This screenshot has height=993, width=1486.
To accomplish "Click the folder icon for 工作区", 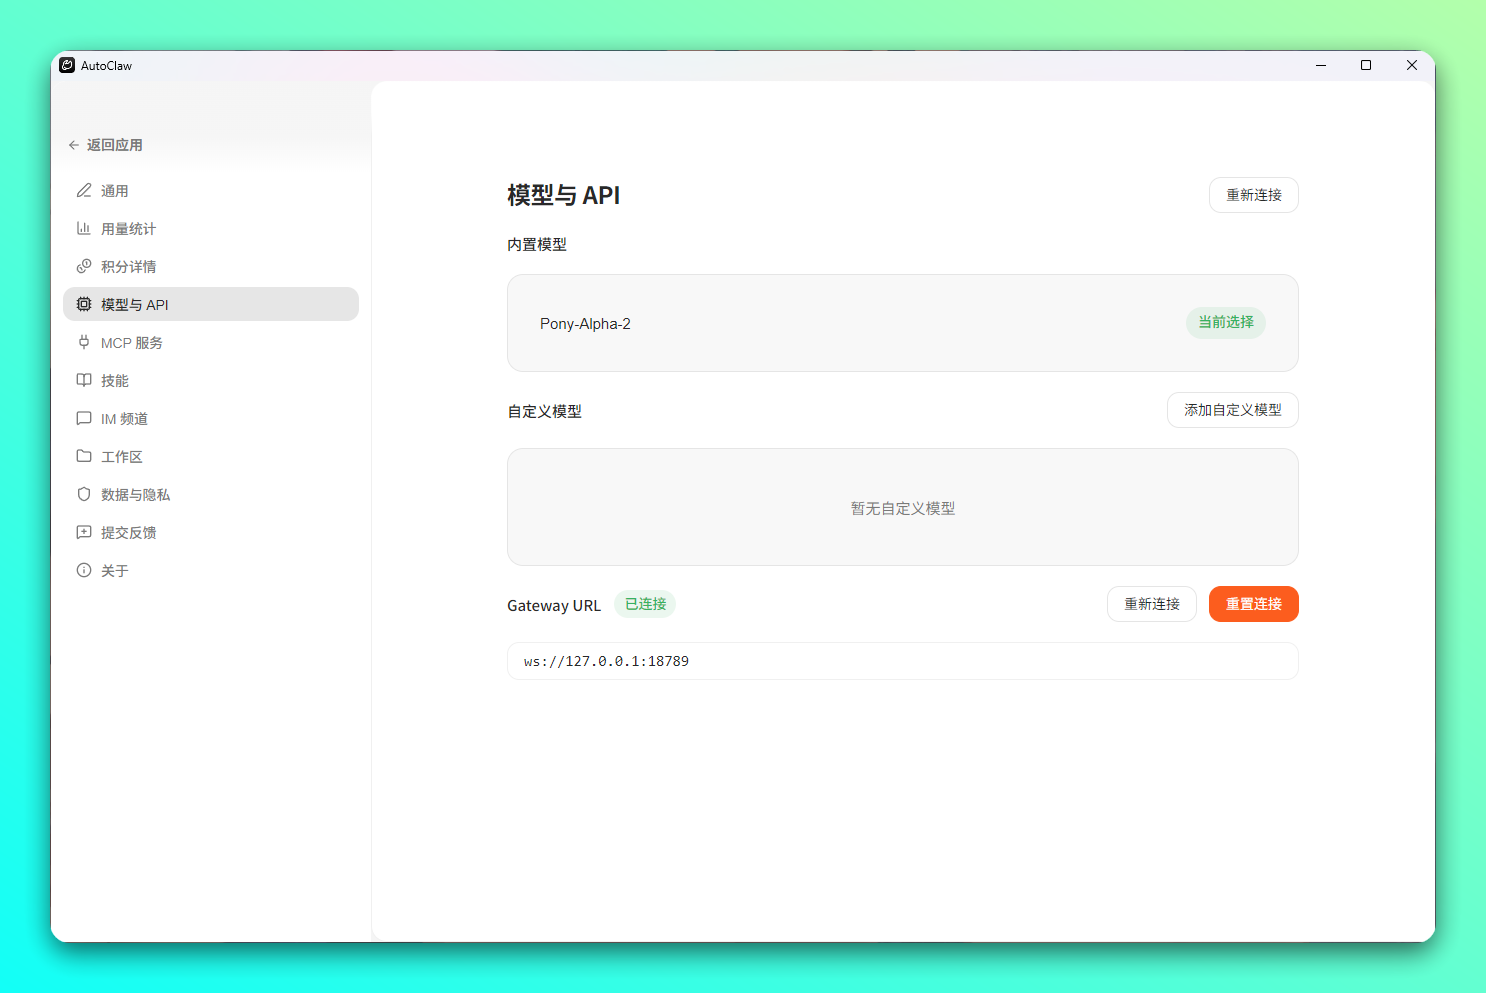I will coord(84,456).
